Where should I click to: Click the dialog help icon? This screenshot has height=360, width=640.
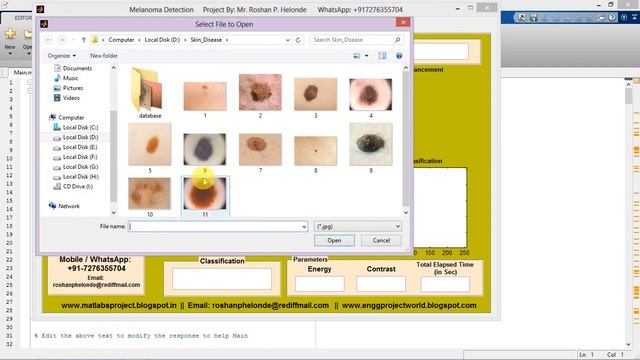click(399, 56)
